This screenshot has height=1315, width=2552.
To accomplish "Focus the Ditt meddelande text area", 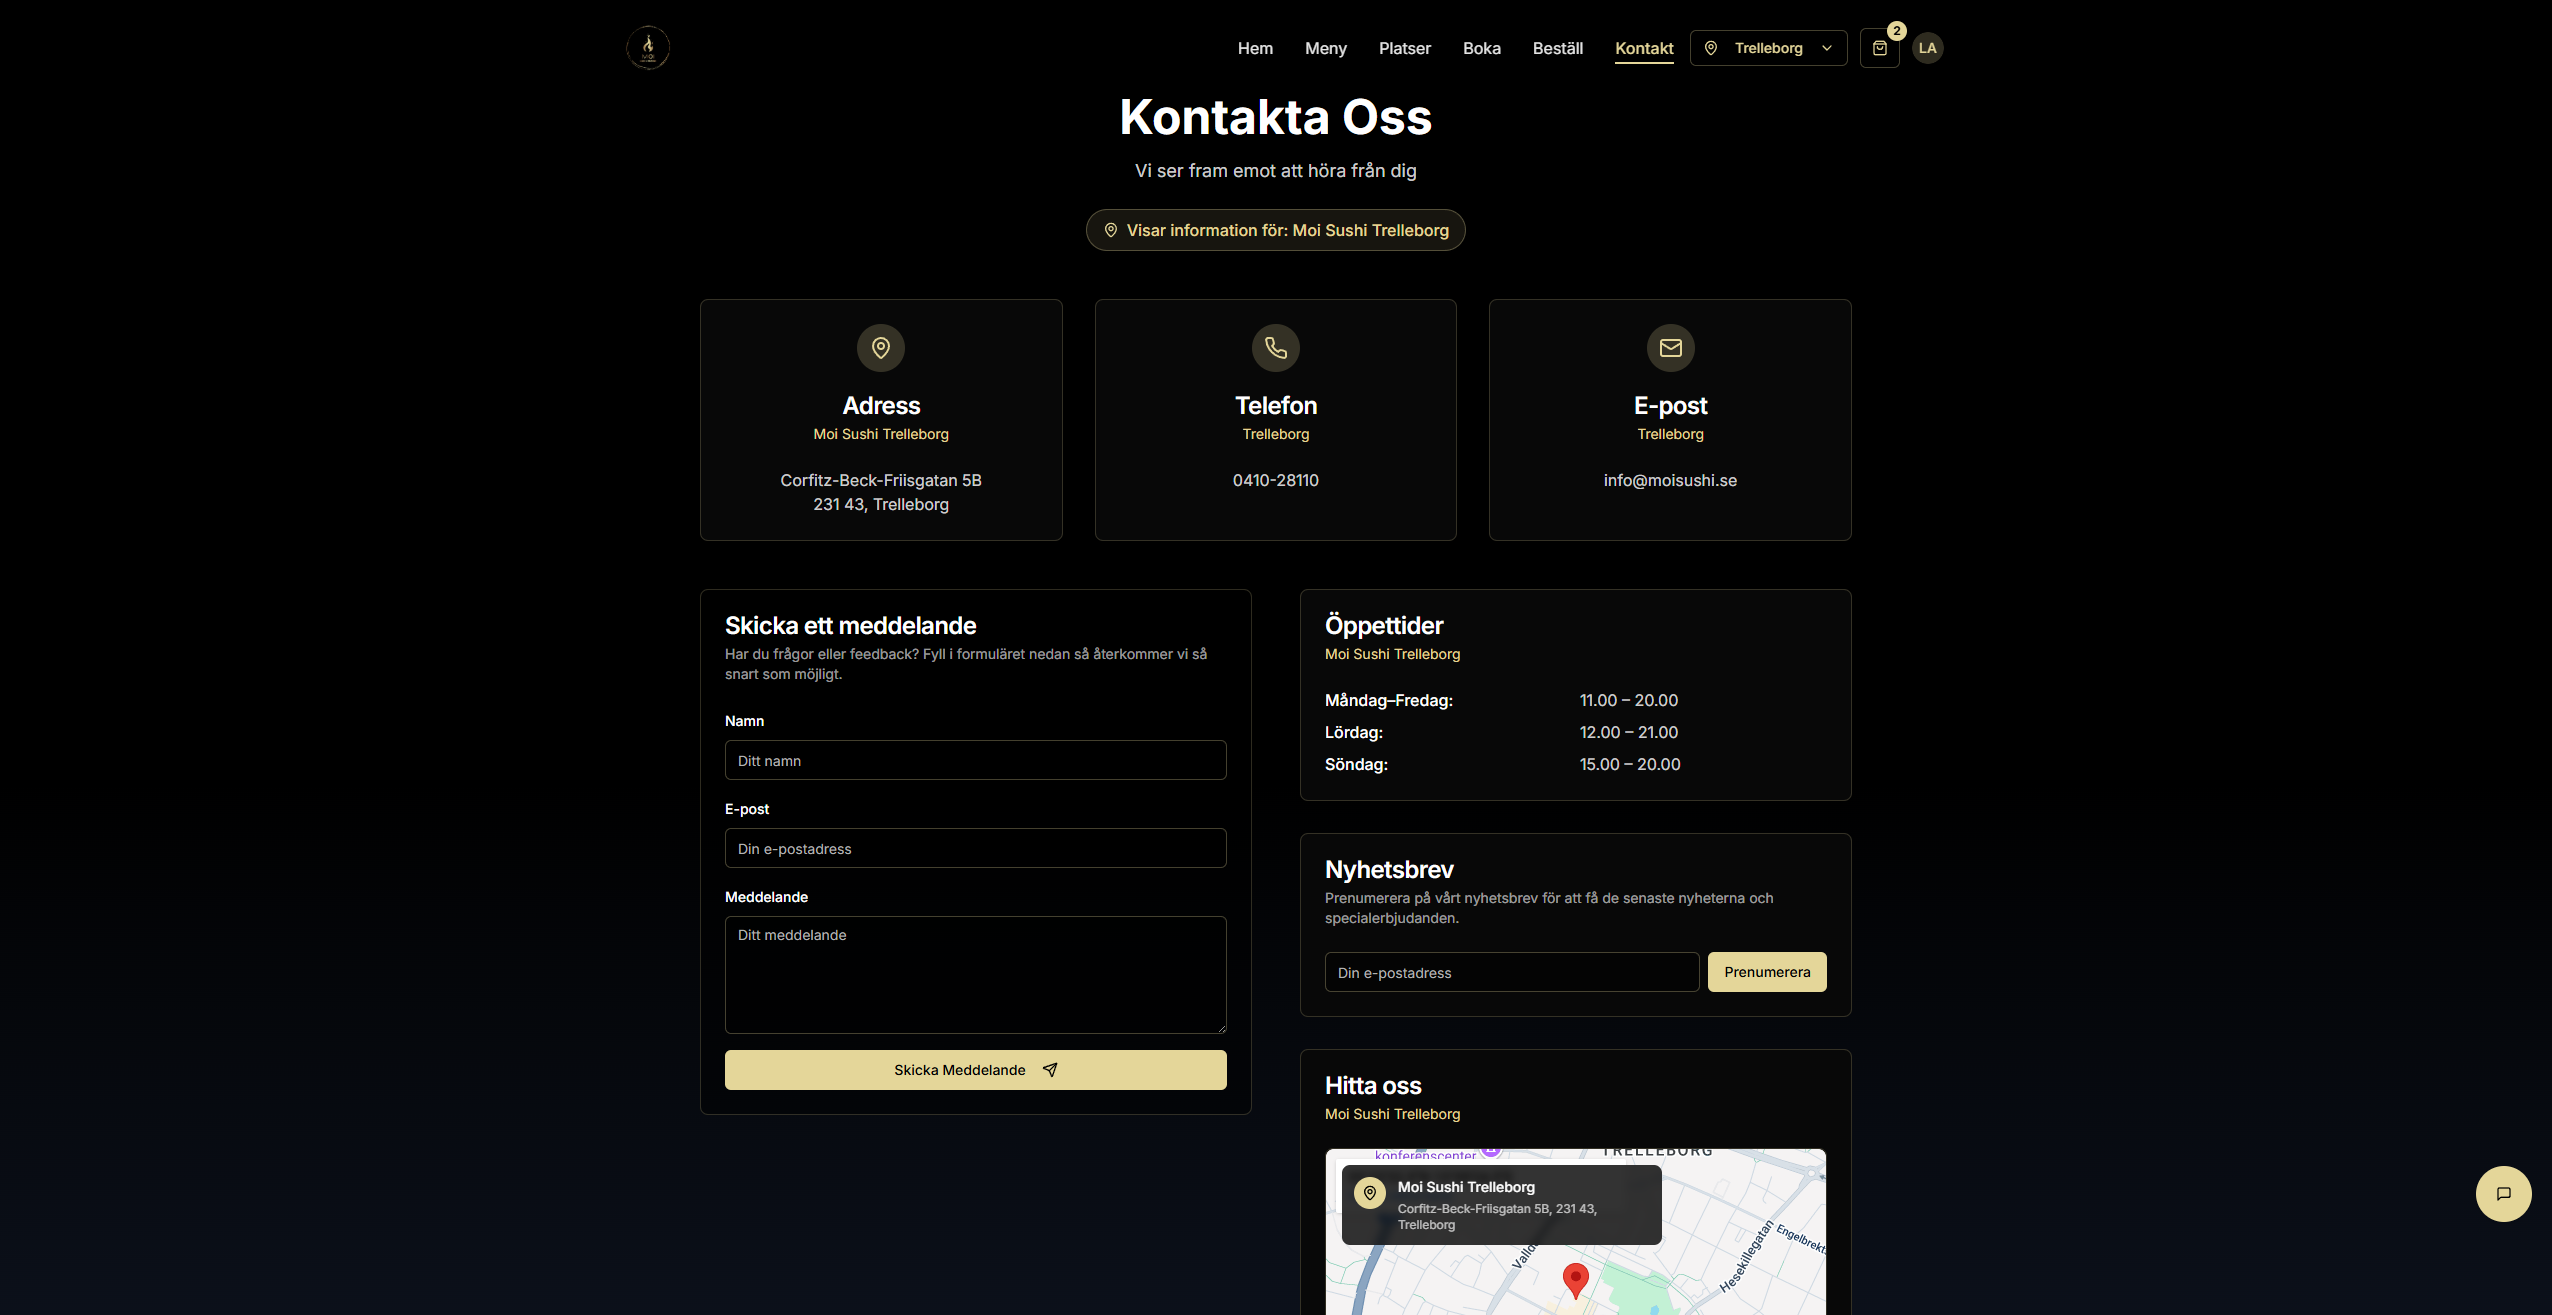I will point(975,975).
